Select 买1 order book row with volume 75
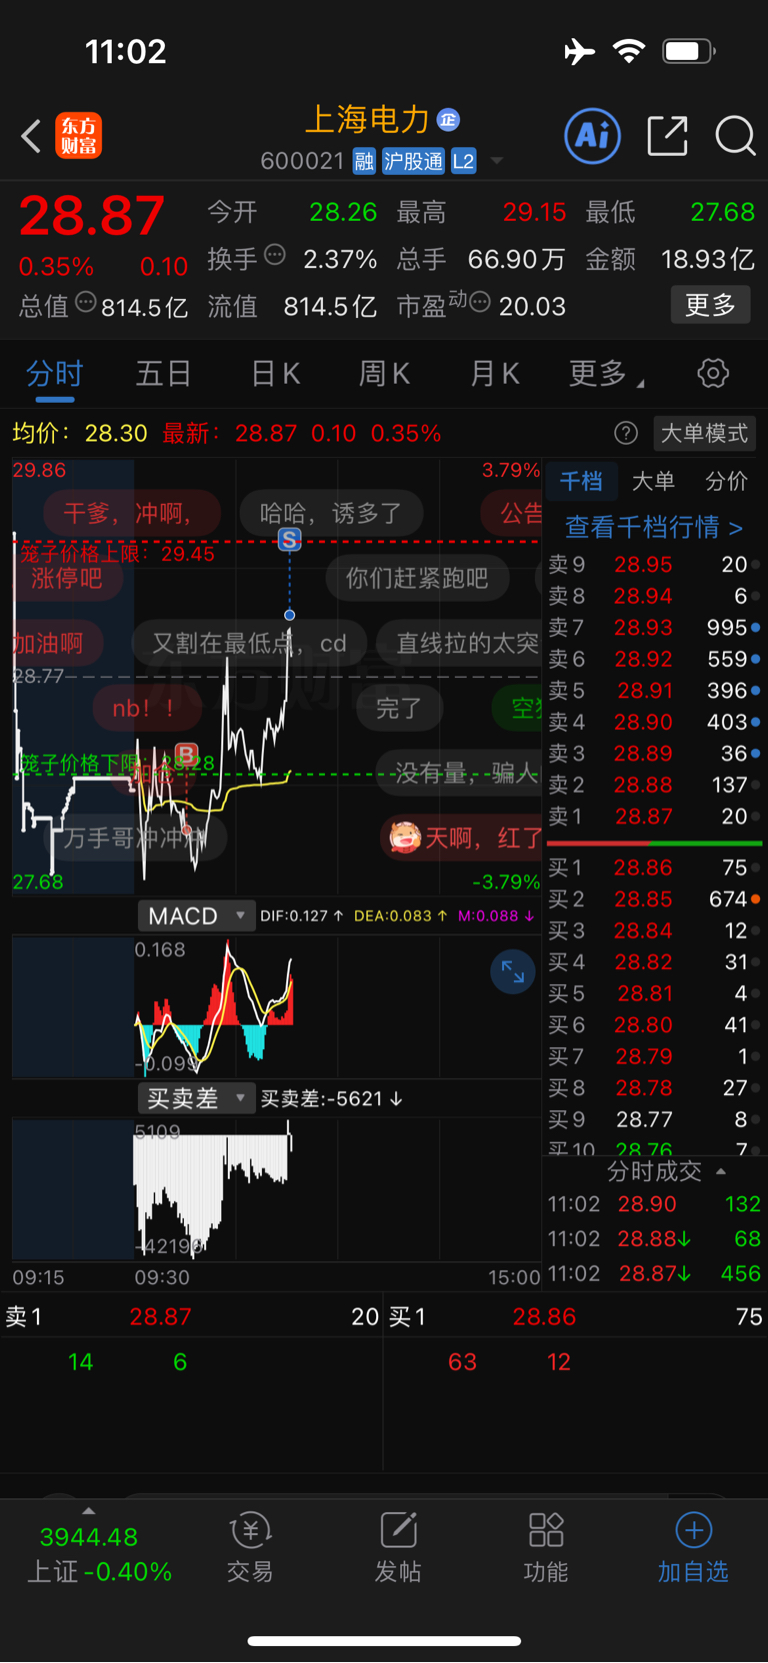 tap(654, 867)
